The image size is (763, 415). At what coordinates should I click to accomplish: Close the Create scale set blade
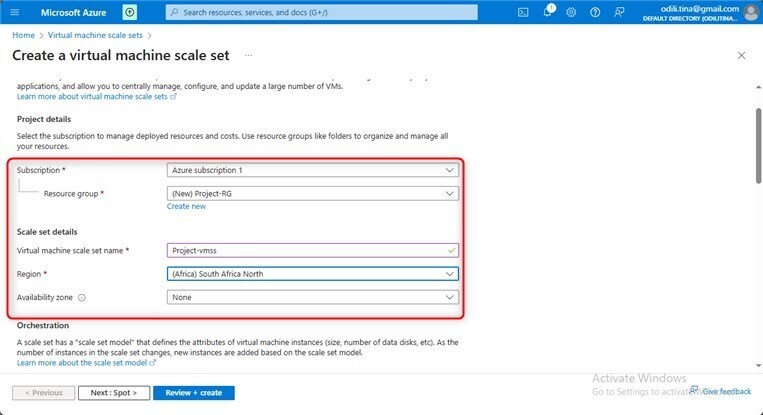coord(741,55)
